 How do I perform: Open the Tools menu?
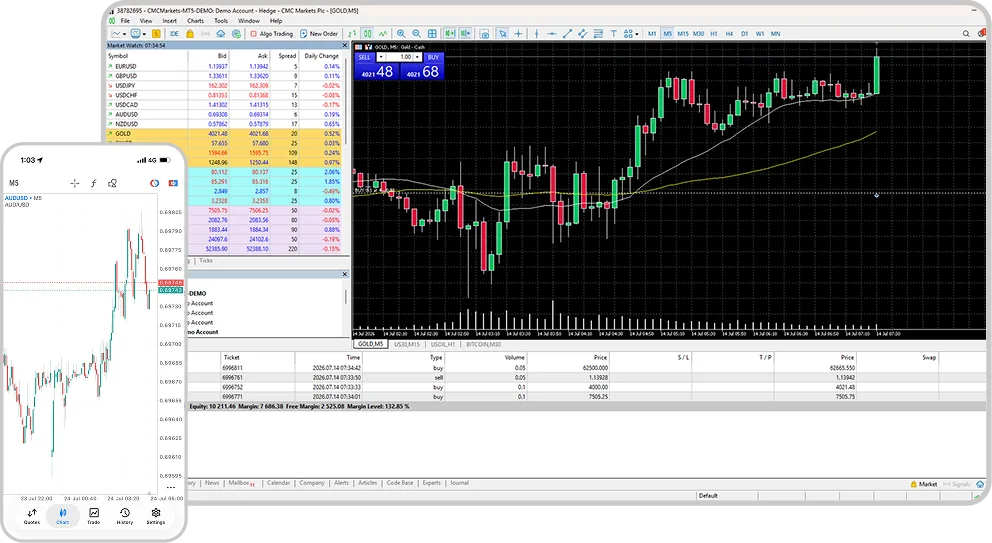pyautogui.click(x=221, y=21)
